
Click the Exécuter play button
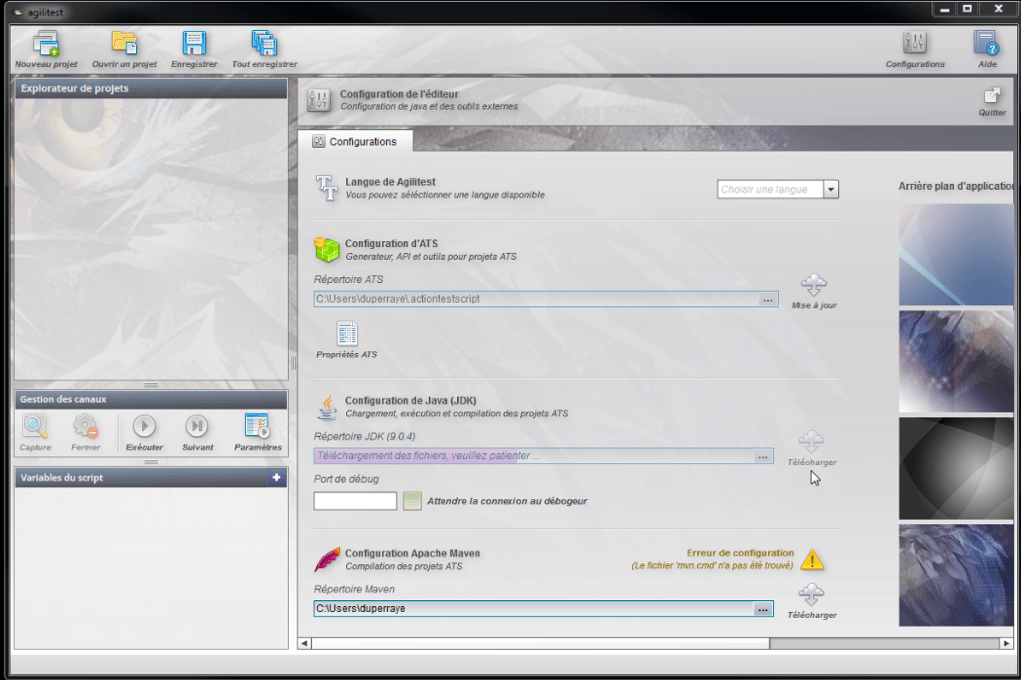(144, 427)
